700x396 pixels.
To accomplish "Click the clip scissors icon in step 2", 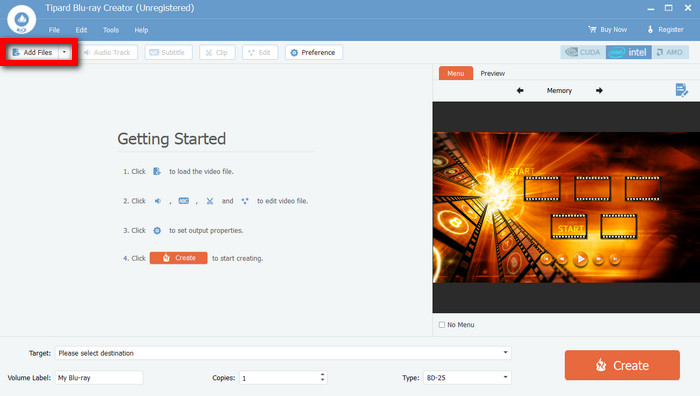I will click(x=210, y=201).
